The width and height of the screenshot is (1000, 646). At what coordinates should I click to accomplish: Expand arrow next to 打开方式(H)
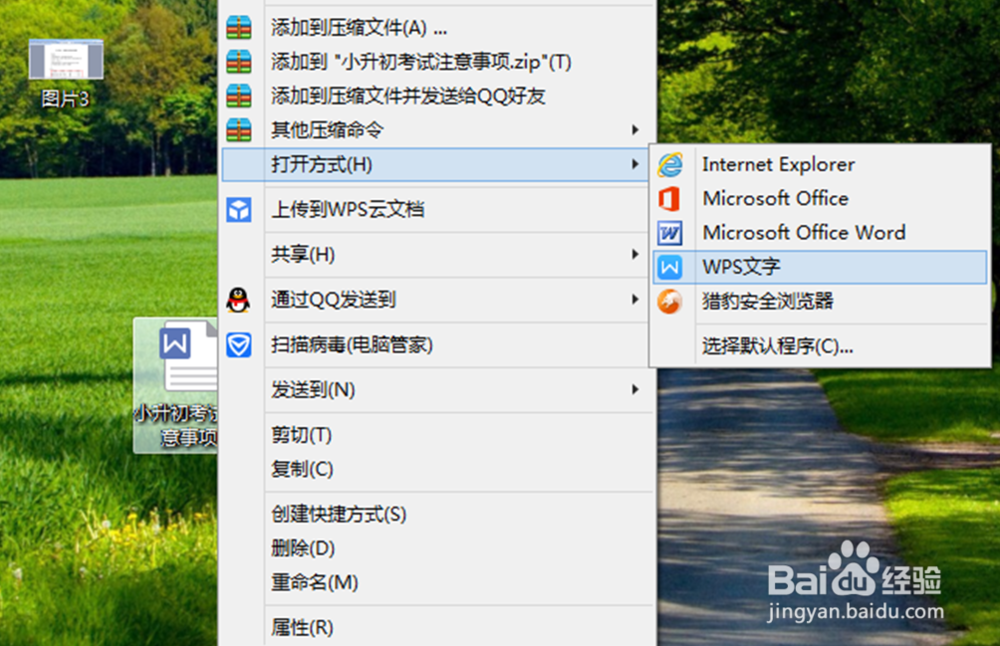click(x=635, y=165)
